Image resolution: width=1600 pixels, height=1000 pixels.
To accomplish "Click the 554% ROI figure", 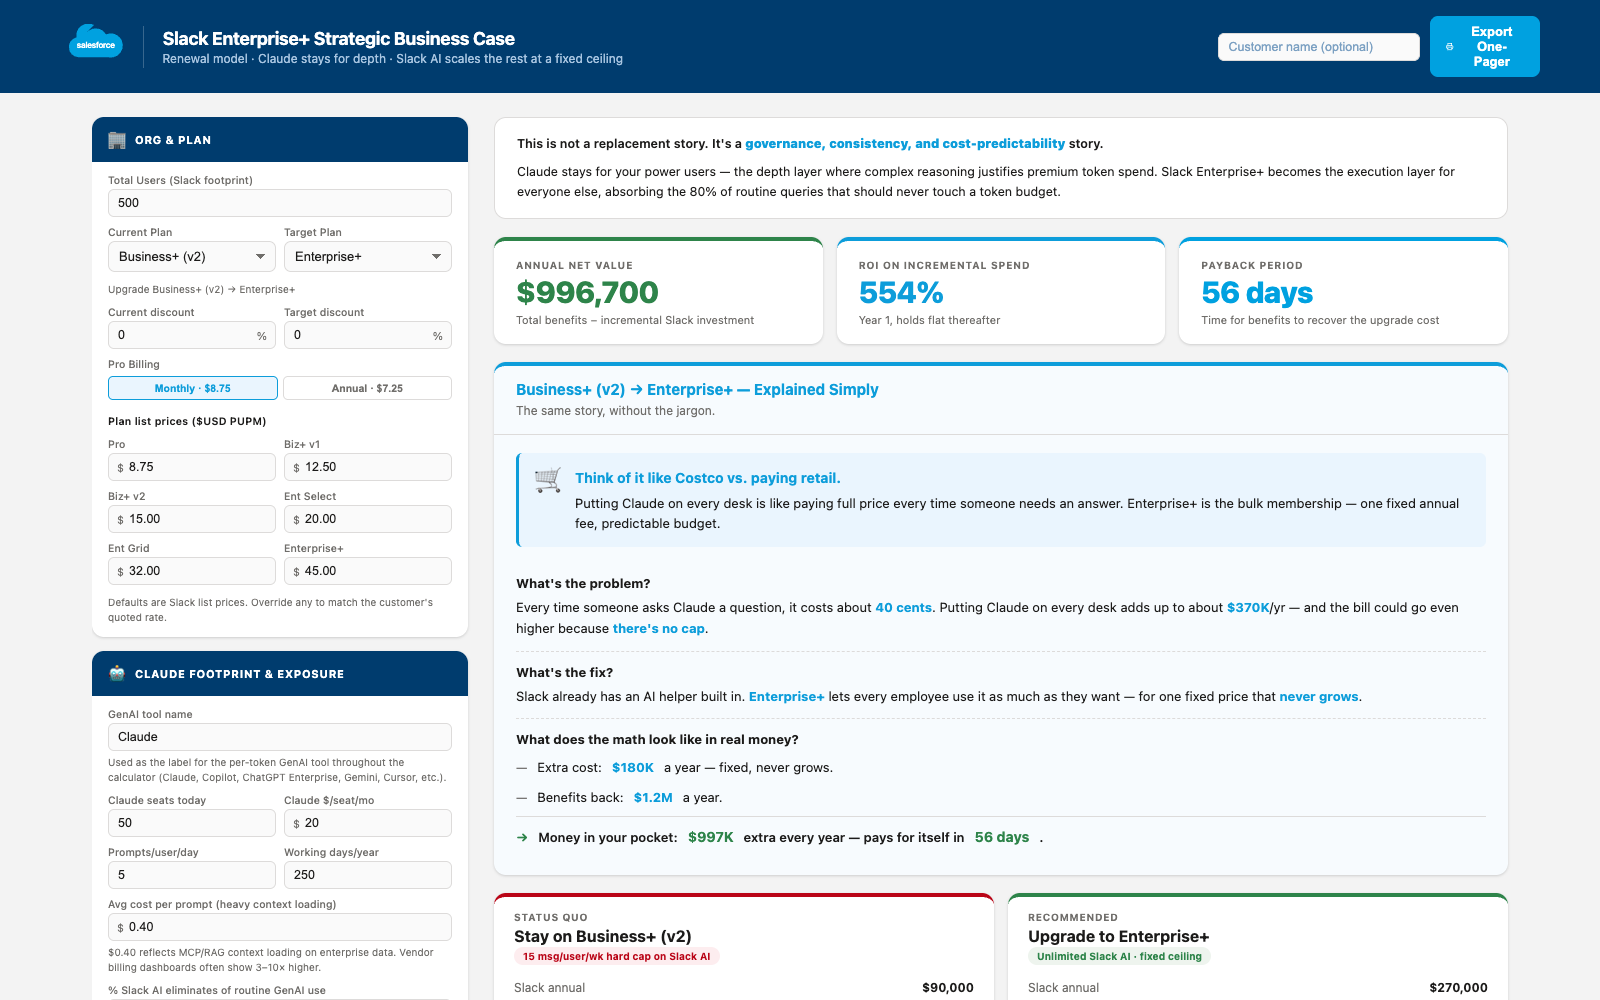I will pos(901,293).
